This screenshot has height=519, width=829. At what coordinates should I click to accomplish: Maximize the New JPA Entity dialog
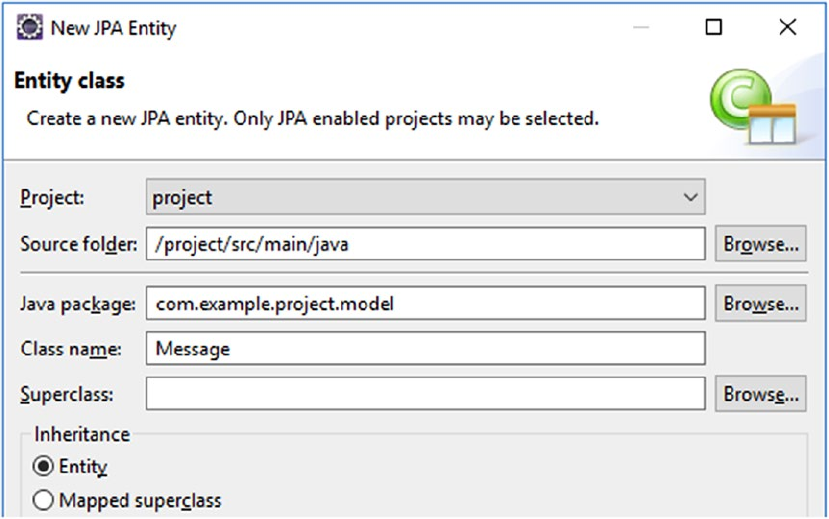(714, 27)
